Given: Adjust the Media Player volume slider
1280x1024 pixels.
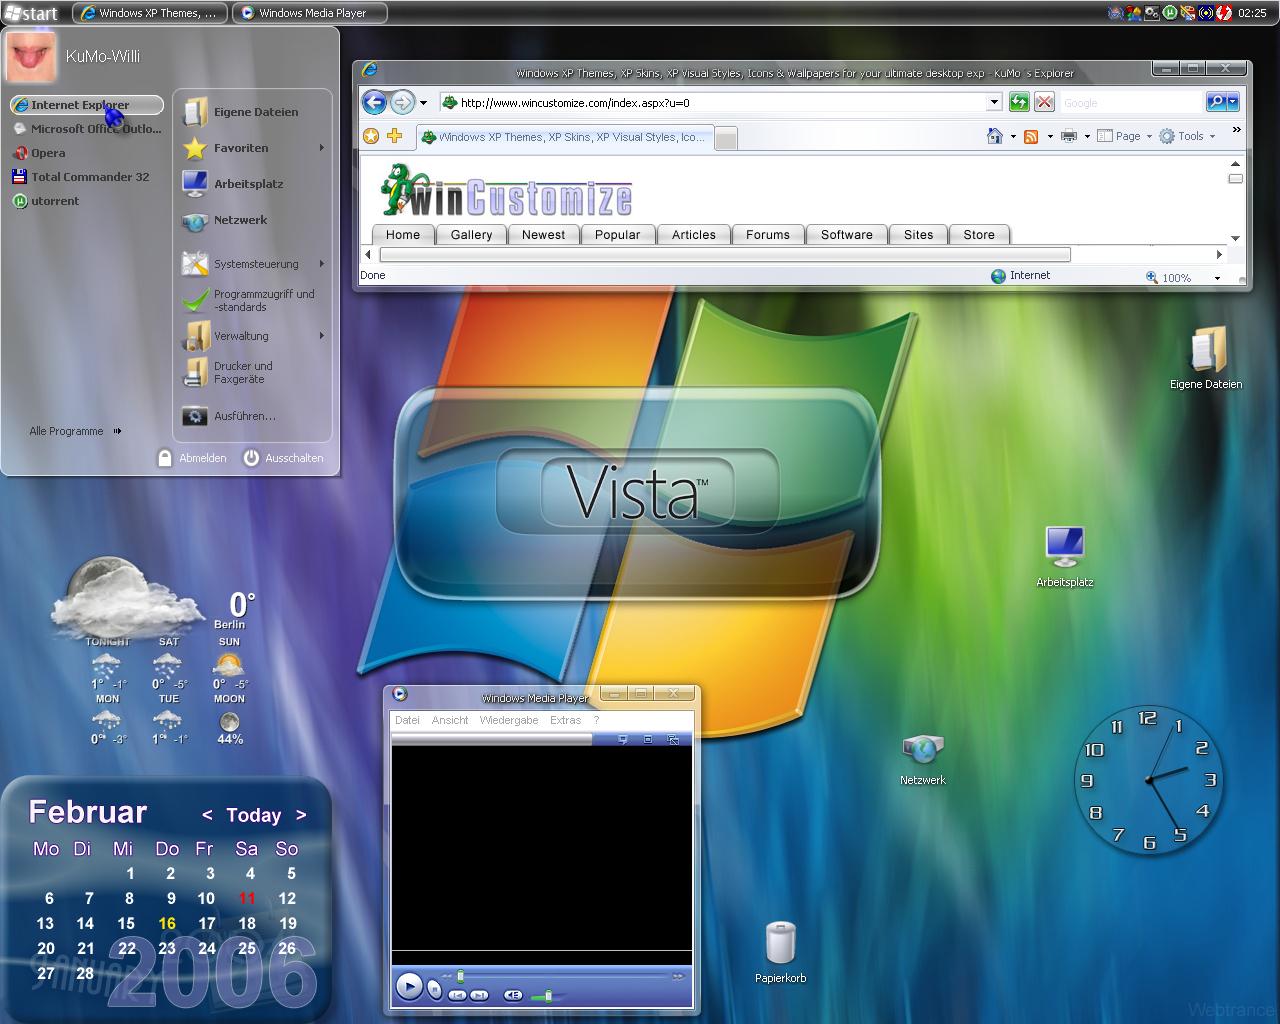Looking at the screenshot, I should [548, 996].
